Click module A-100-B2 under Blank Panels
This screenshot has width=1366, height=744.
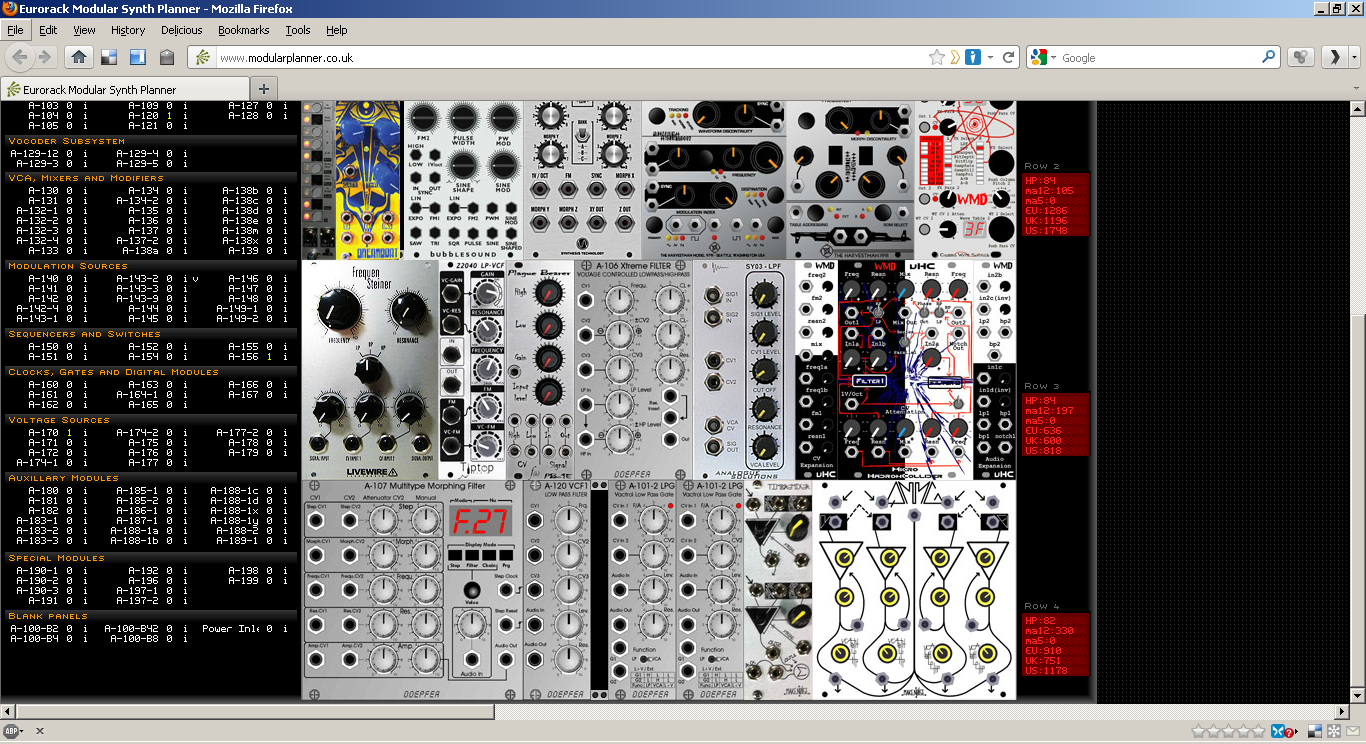click(39, 629)
